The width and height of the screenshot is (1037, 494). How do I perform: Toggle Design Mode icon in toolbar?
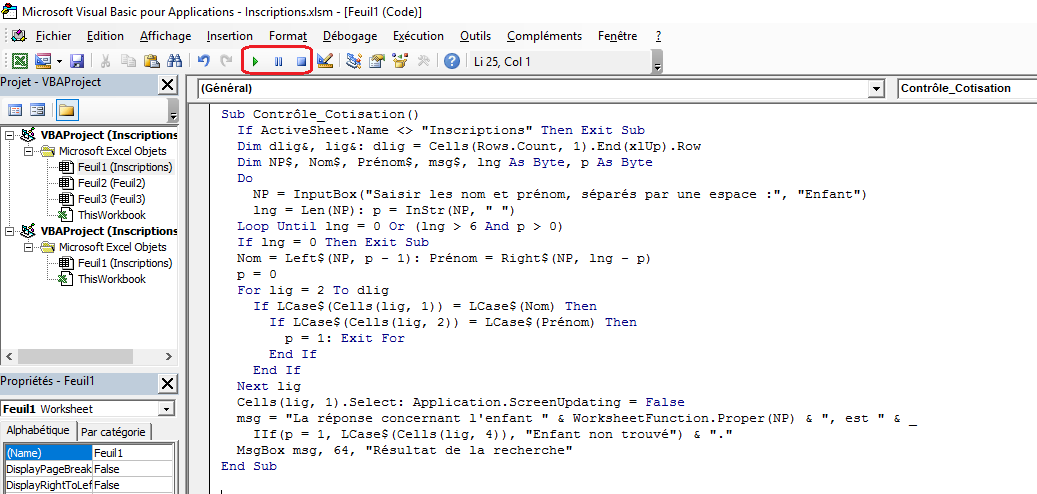pos(324,62)
